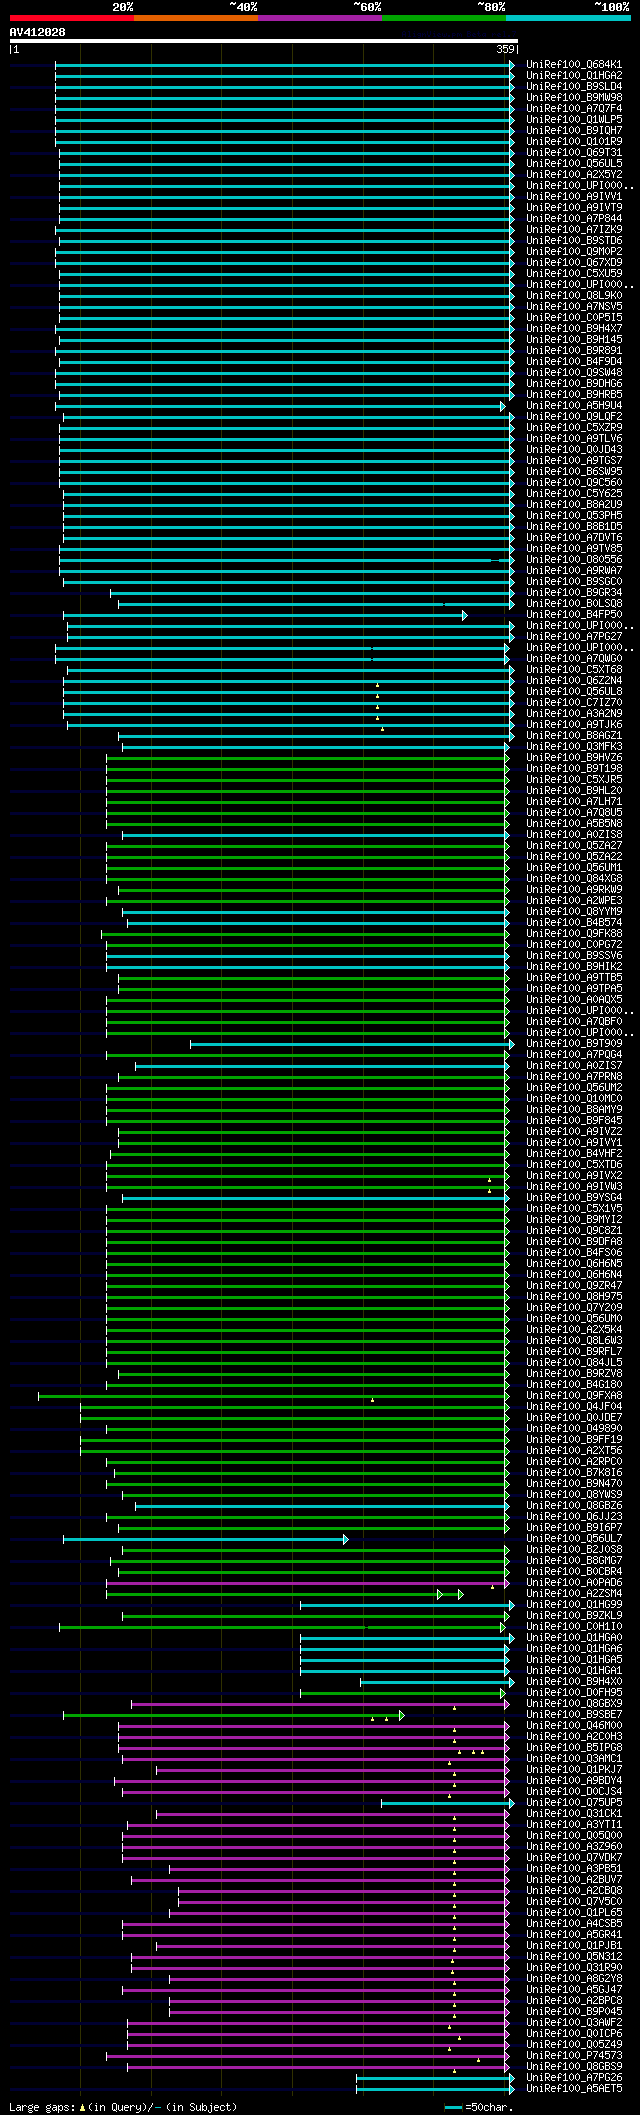This screenshot has width=640, height=2115.
Task: Select UniRef100_B4B574 label
Action: 574,922
